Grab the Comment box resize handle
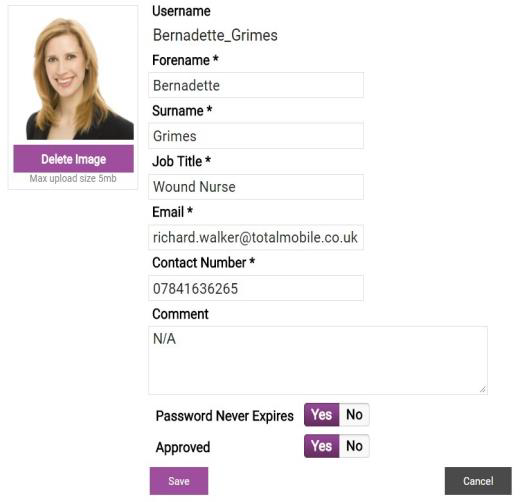 [x=483, y=389]
